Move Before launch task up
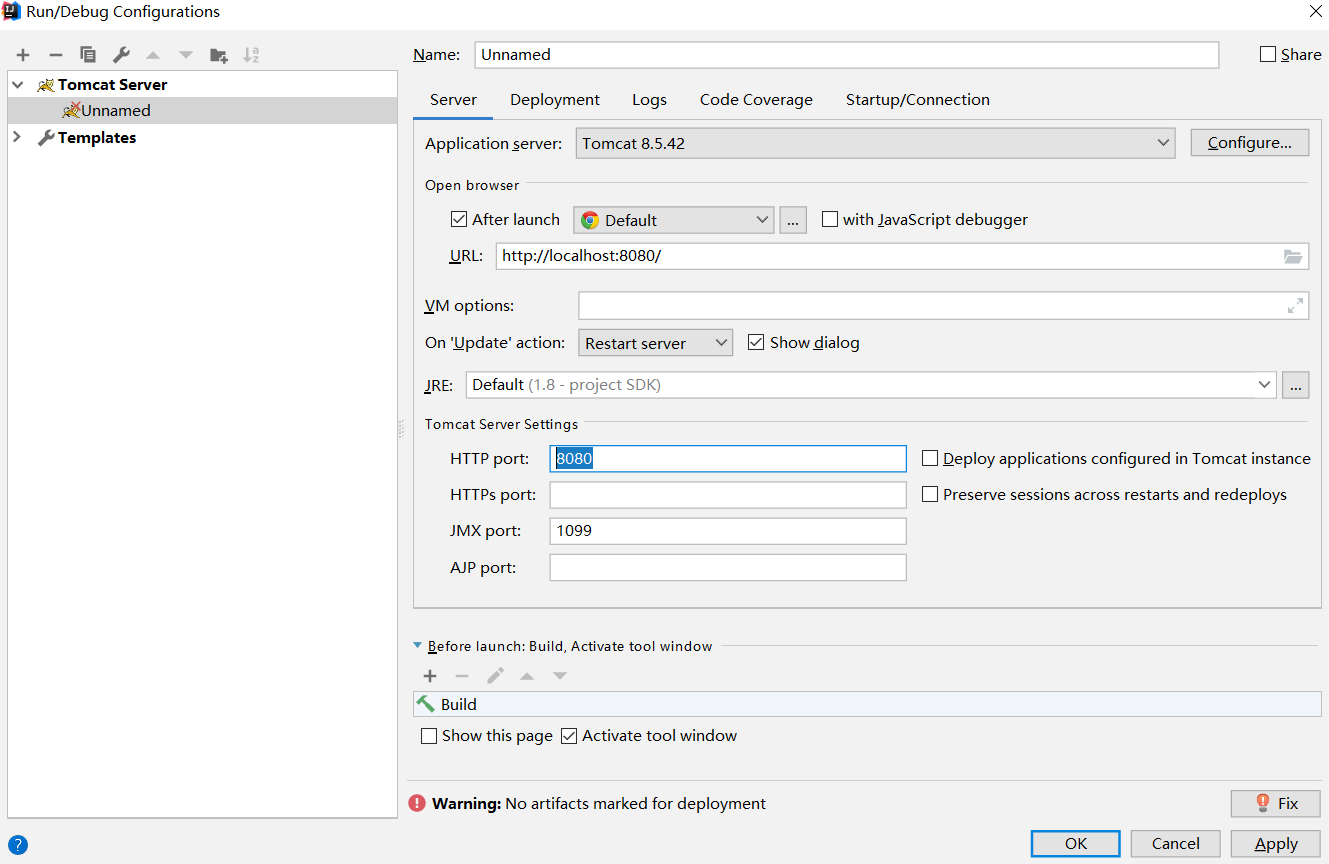 [527, 676]
